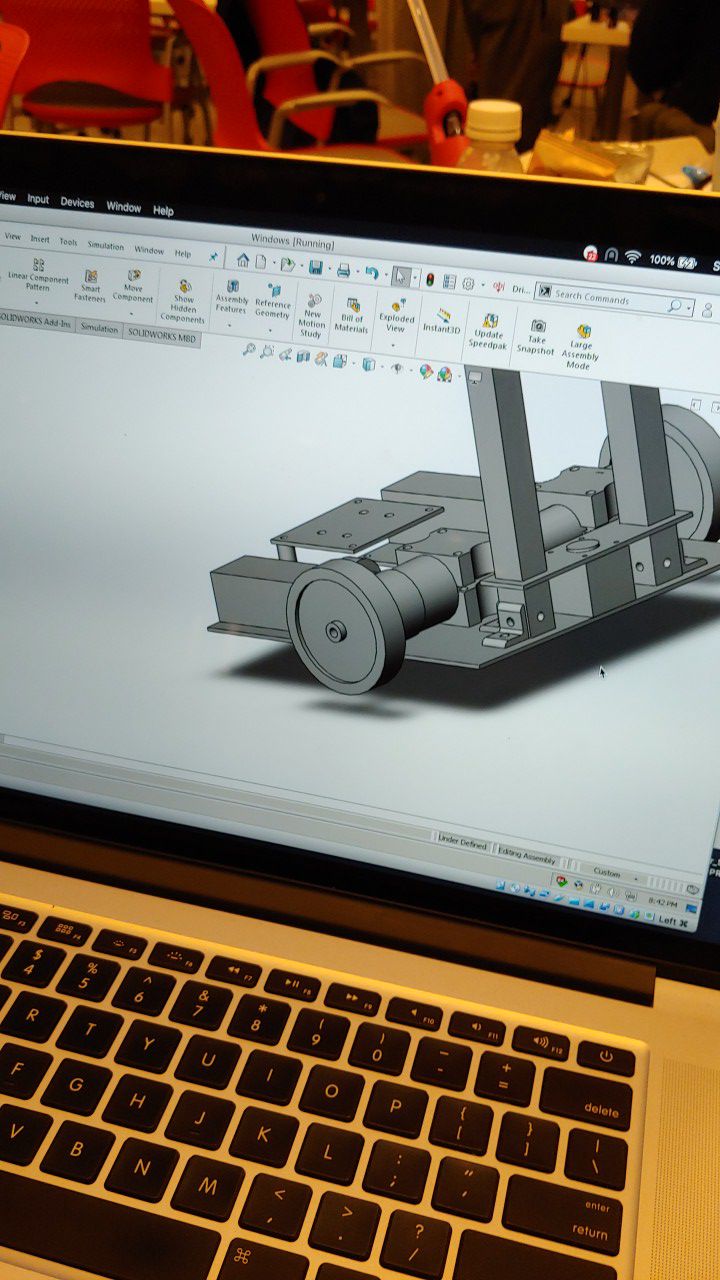The height and width of the screenshot is (1280, 720).
Task: Open the VM host Devices menu
Action: [x=77, y=202]
